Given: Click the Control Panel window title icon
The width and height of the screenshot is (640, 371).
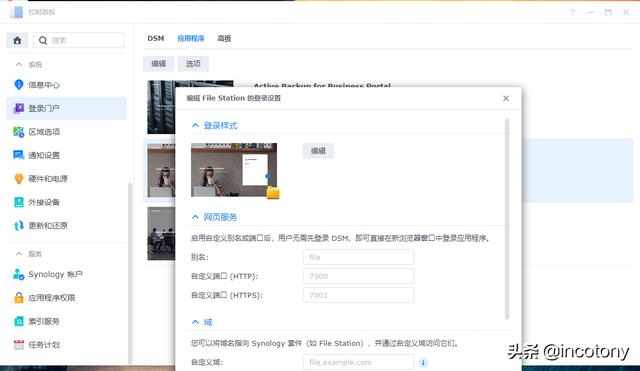Looking at the screenshot, I should 16,12.
